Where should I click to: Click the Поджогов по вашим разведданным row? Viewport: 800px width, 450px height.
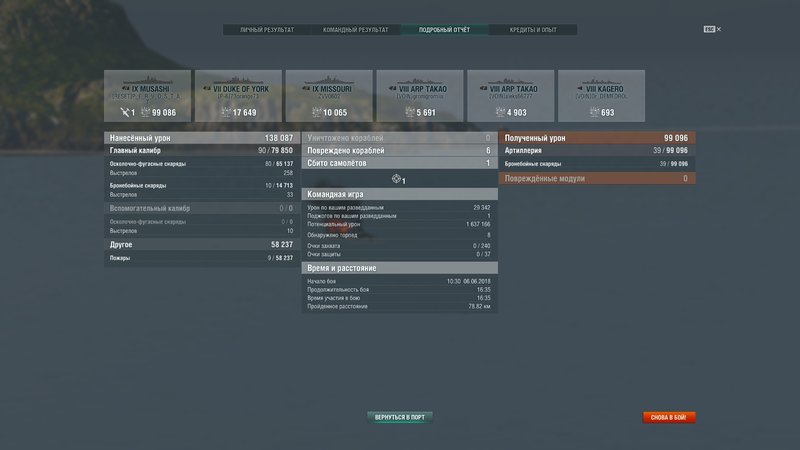tap(399, 216)
